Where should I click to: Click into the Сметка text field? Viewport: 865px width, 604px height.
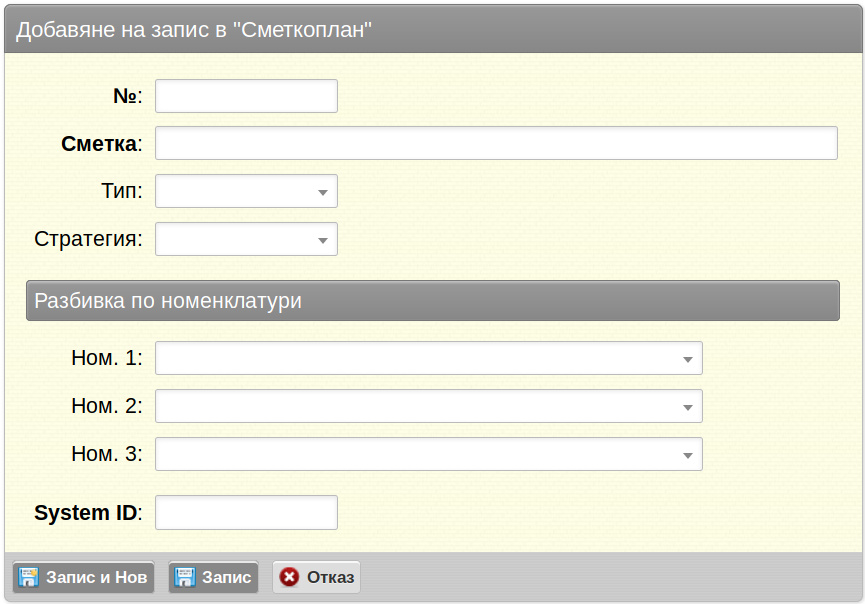[496, 143]
